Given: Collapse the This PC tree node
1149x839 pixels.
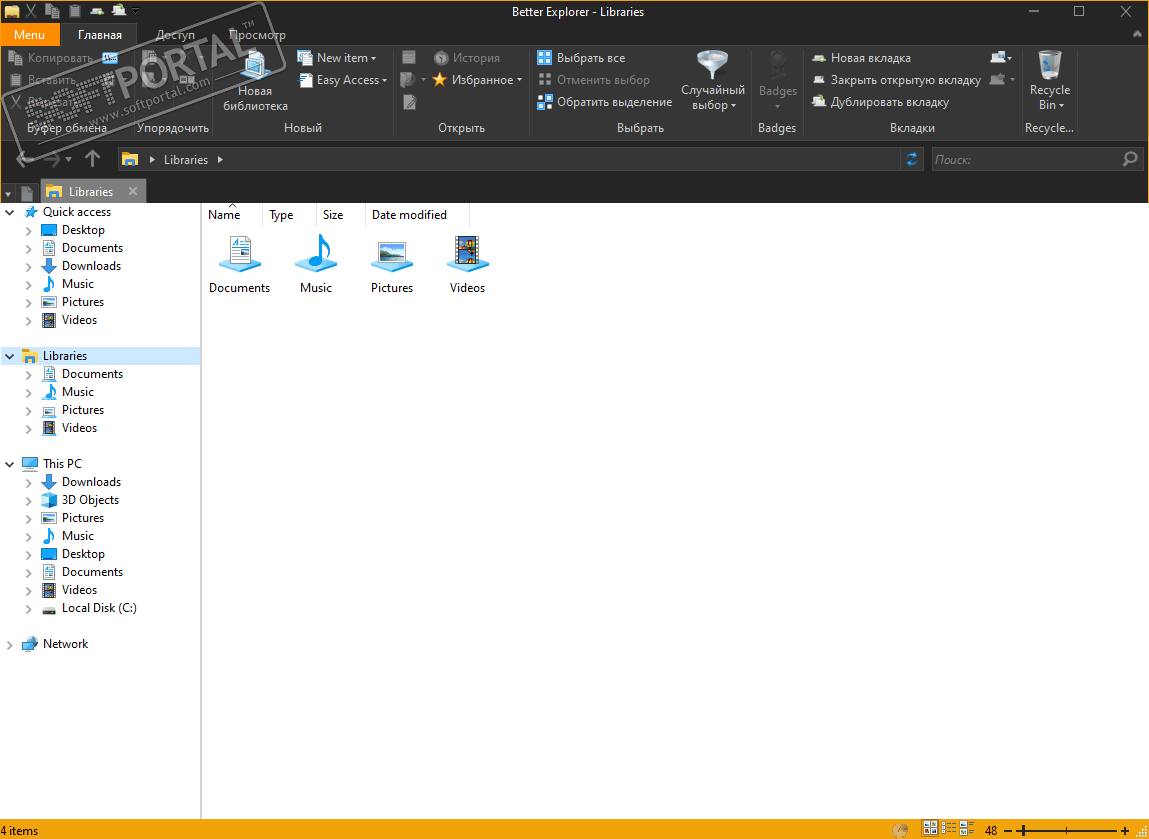Looking at the screenshot, I should click(x=10, y=464).
